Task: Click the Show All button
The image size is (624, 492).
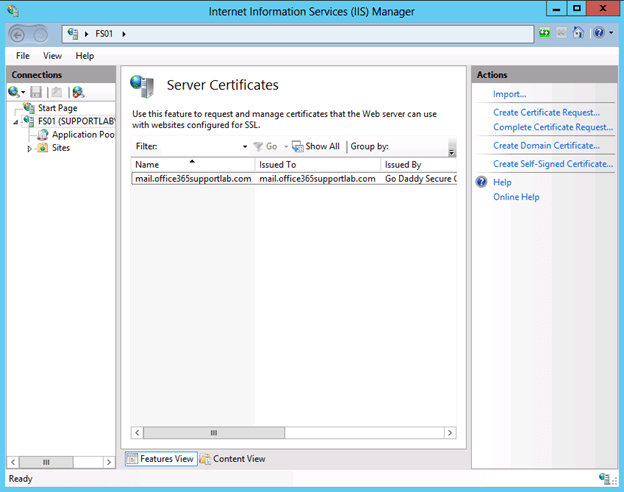Action: point(316,146)
